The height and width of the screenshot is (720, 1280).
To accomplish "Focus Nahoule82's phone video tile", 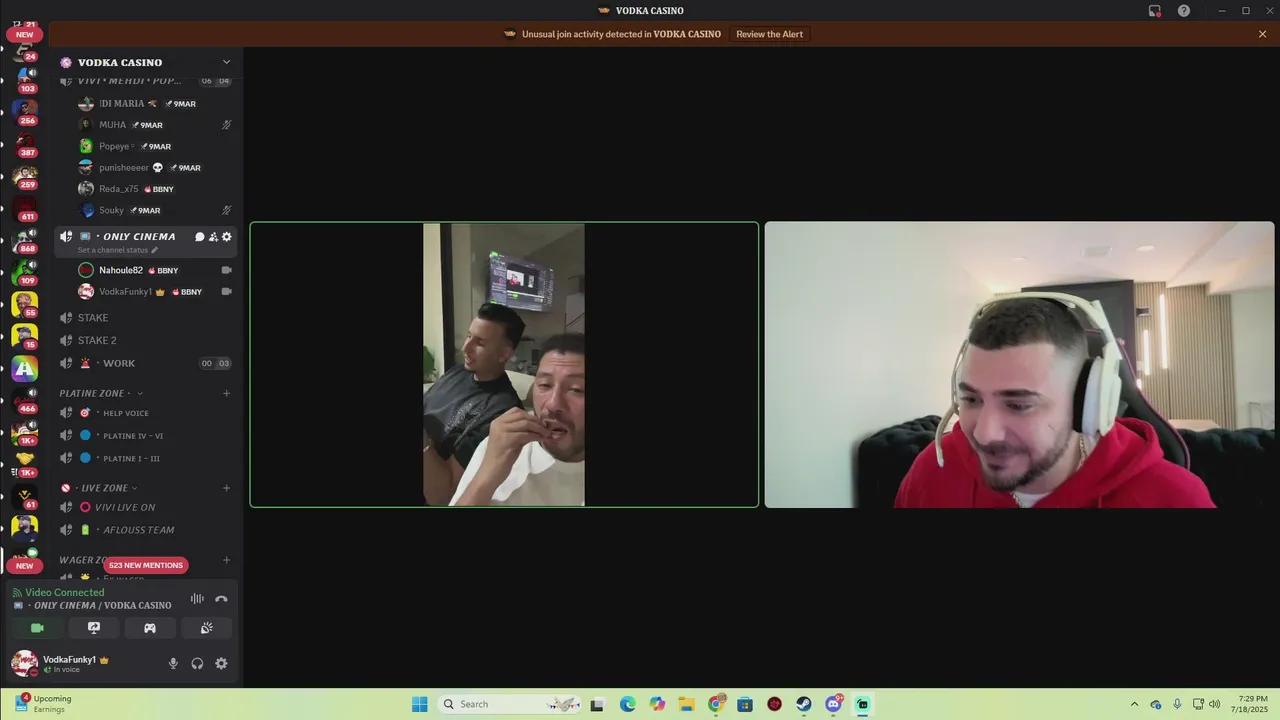I will 504,364.
